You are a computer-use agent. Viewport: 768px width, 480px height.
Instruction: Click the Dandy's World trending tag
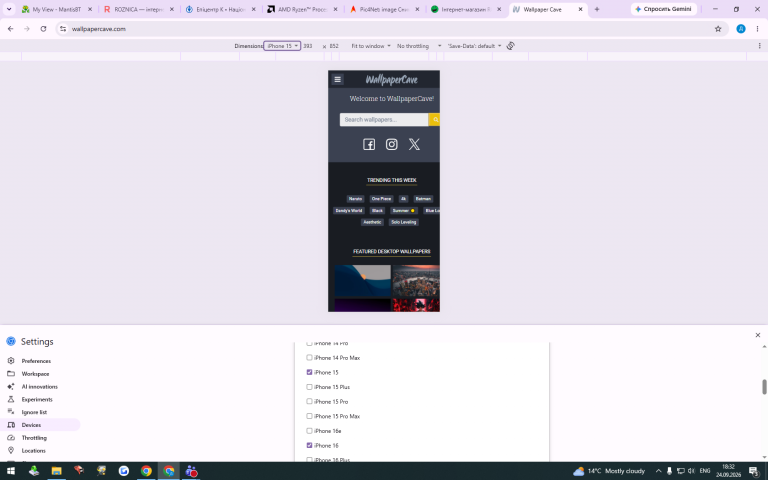click(x=349, y=211)
